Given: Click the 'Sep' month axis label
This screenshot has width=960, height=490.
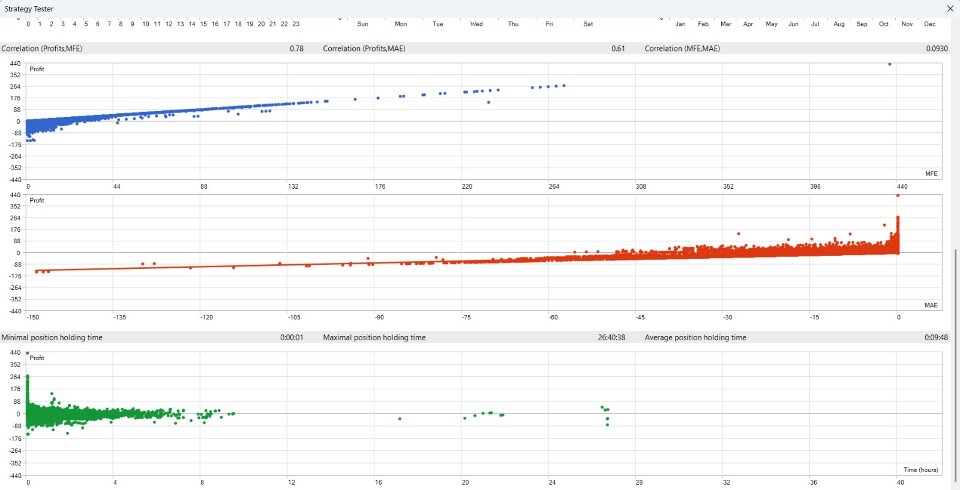Looking at the screenshot, I should tap(861, 24).
